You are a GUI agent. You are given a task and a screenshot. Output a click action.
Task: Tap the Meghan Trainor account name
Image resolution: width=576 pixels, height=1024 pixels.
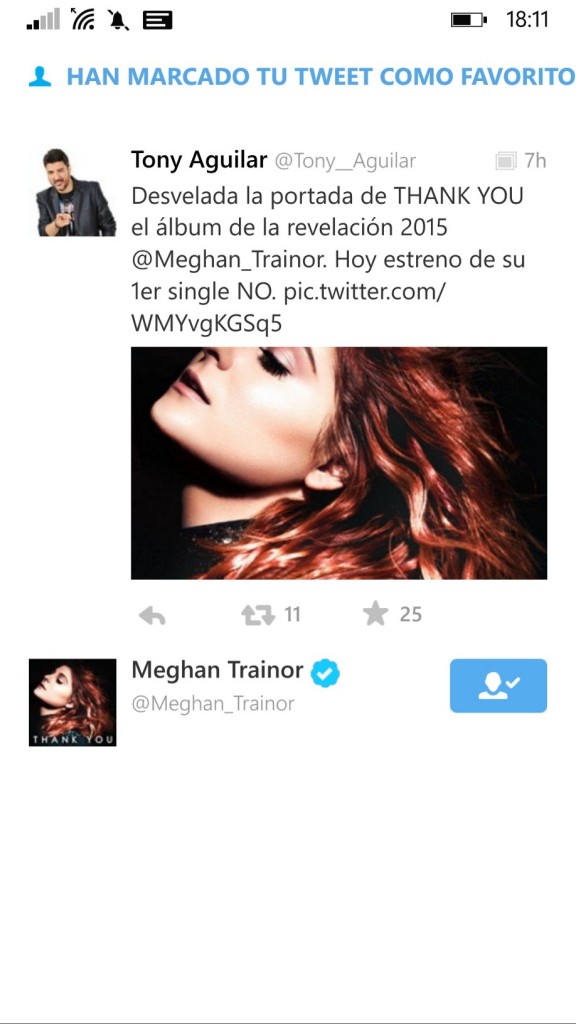click(217, 670)
